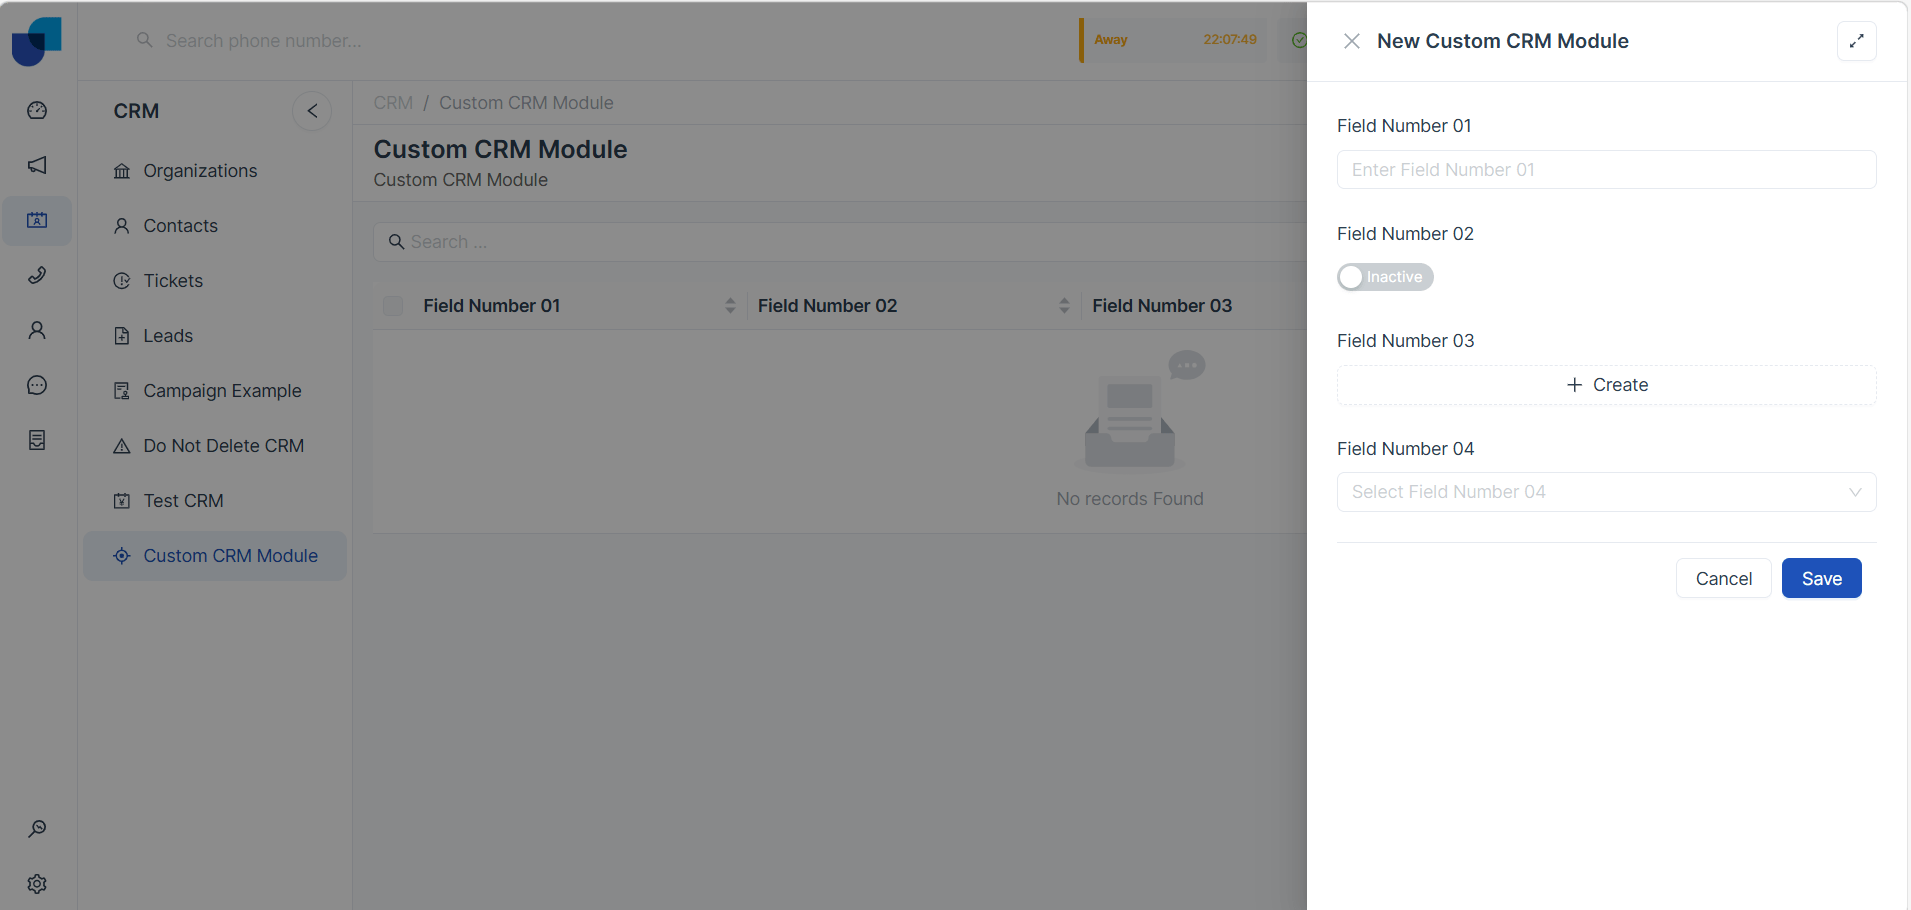1911x910 pixels.
Task: Open Organizations in the CRM menu
Action: pos(200,171)
